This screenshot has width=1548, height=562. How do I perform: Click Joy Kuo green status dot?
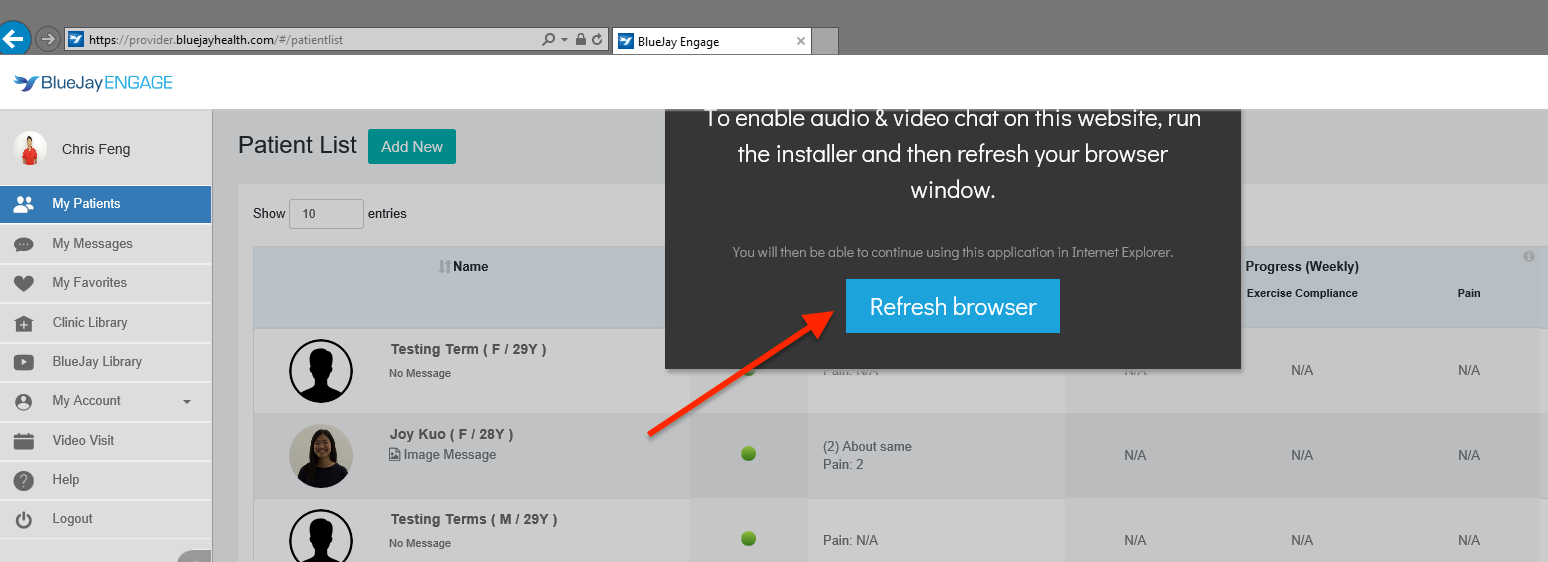pos(748,454)
